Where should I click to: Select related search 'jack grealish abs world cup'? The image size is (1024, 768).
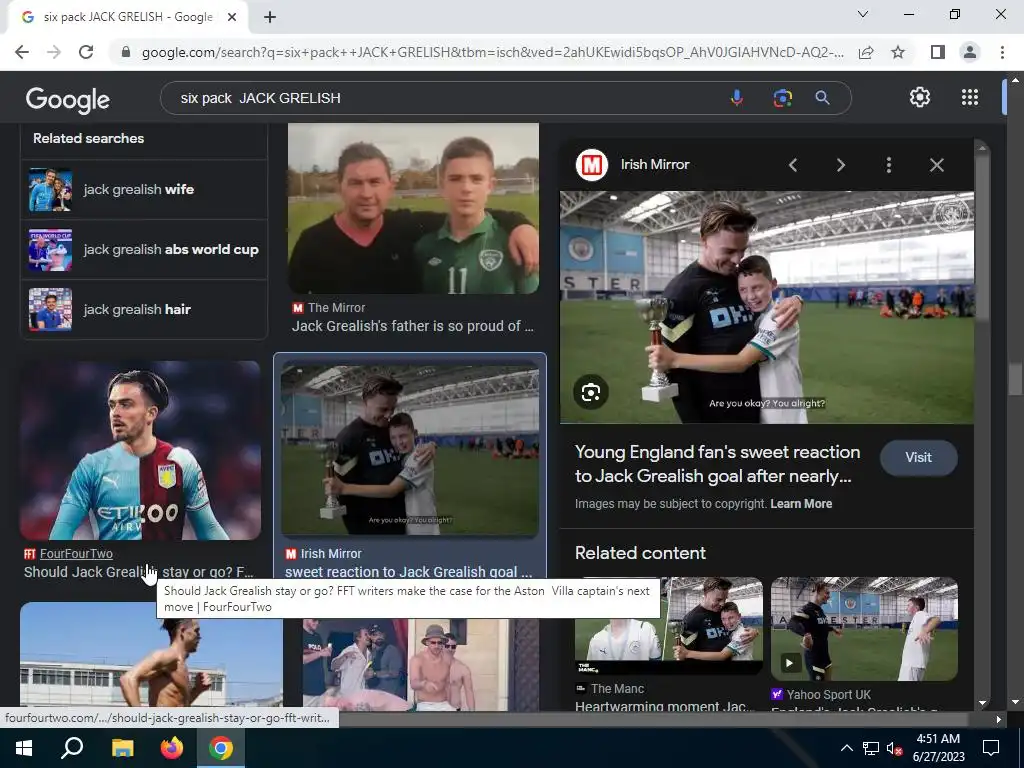coord(144,249)
